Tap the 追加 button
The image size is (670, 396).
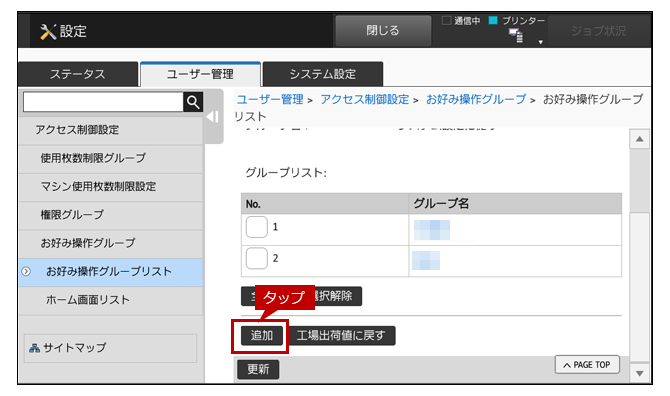262,336
